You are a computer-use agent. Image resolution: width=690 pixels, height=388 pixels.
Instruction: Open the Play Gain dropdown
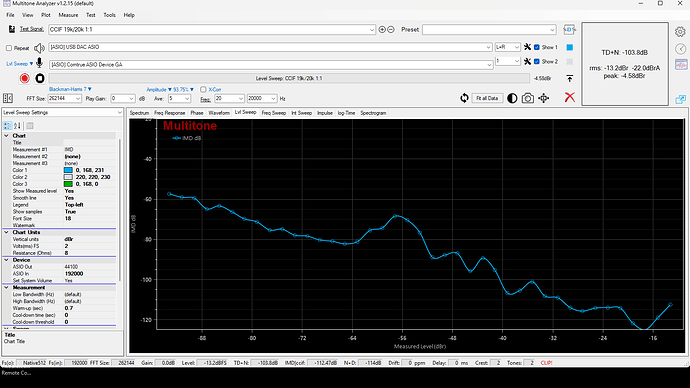point(131,99)
